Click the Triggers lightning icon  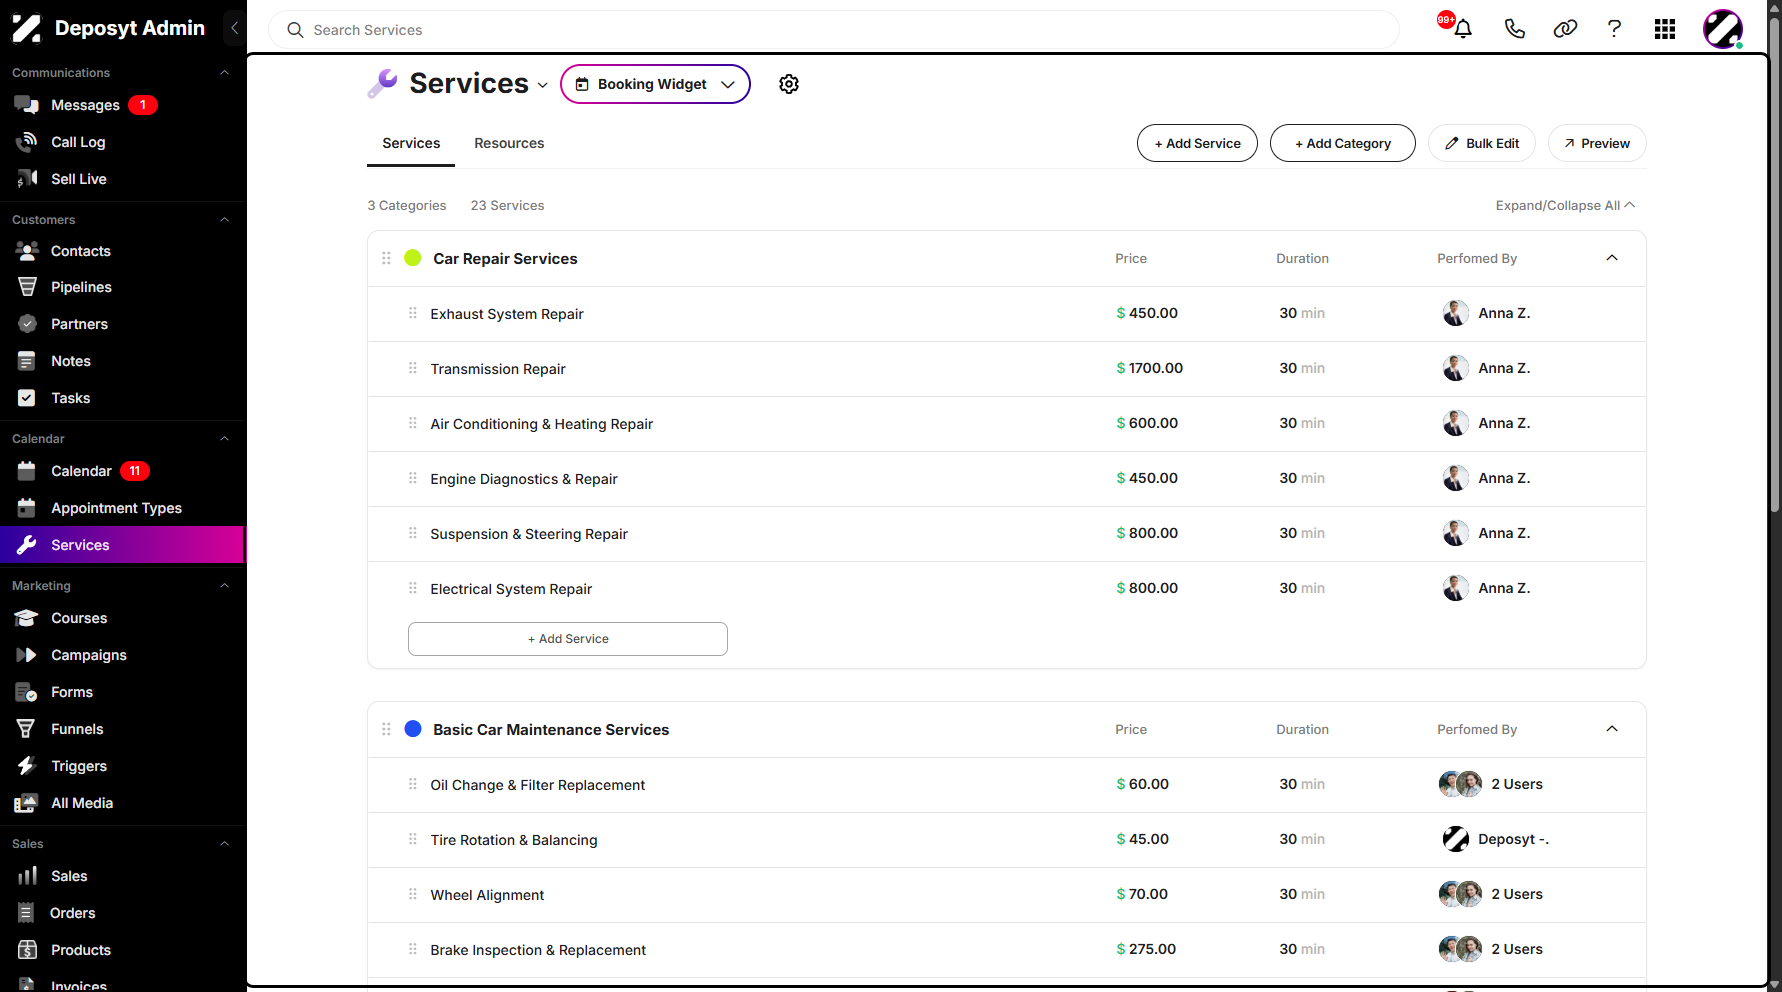pyautogui.click(x=27, y=766)
